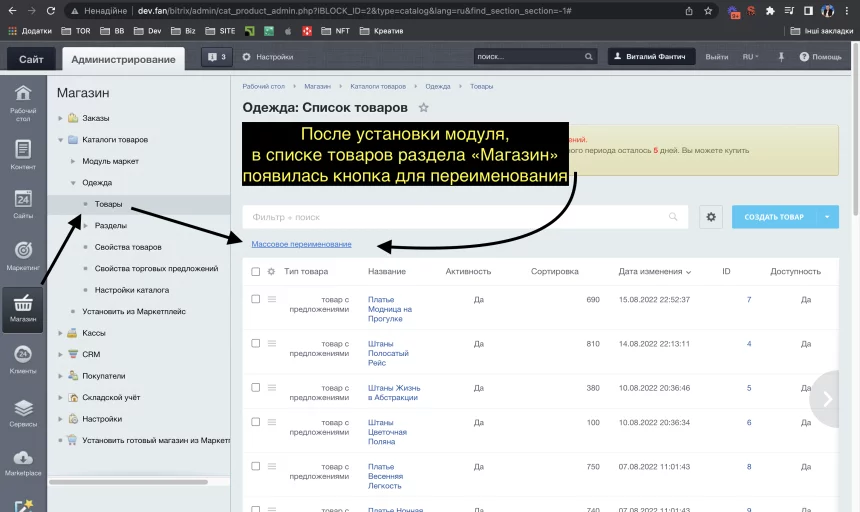Add page to favorites with star icon
The image size is (860, 512).
pos(424,108)
